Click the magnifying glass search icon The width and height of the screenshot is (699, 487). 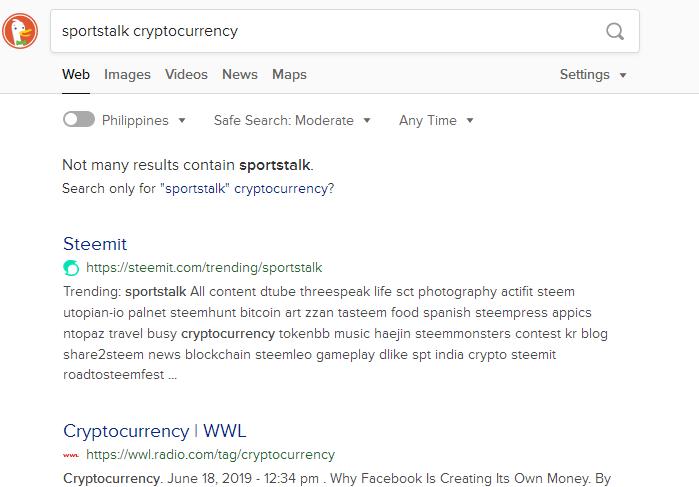[615, 32]
